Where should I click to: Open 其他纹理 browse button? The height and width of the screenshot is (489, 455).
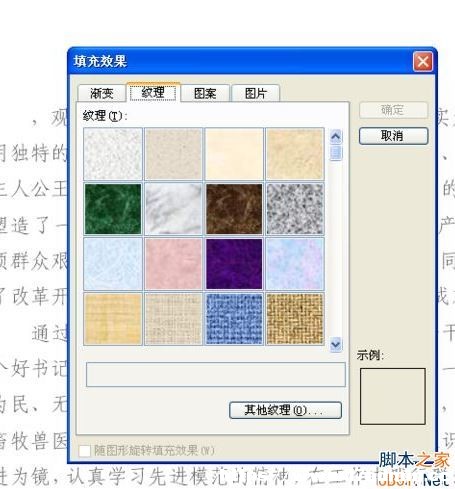[285, 410]
